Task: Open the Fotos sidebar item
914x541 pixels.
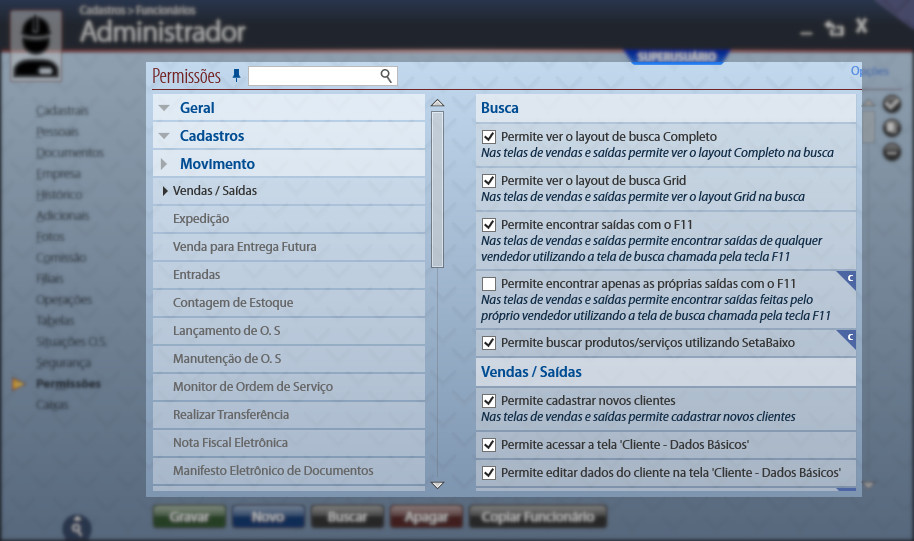Action: (x=50, y=237)
